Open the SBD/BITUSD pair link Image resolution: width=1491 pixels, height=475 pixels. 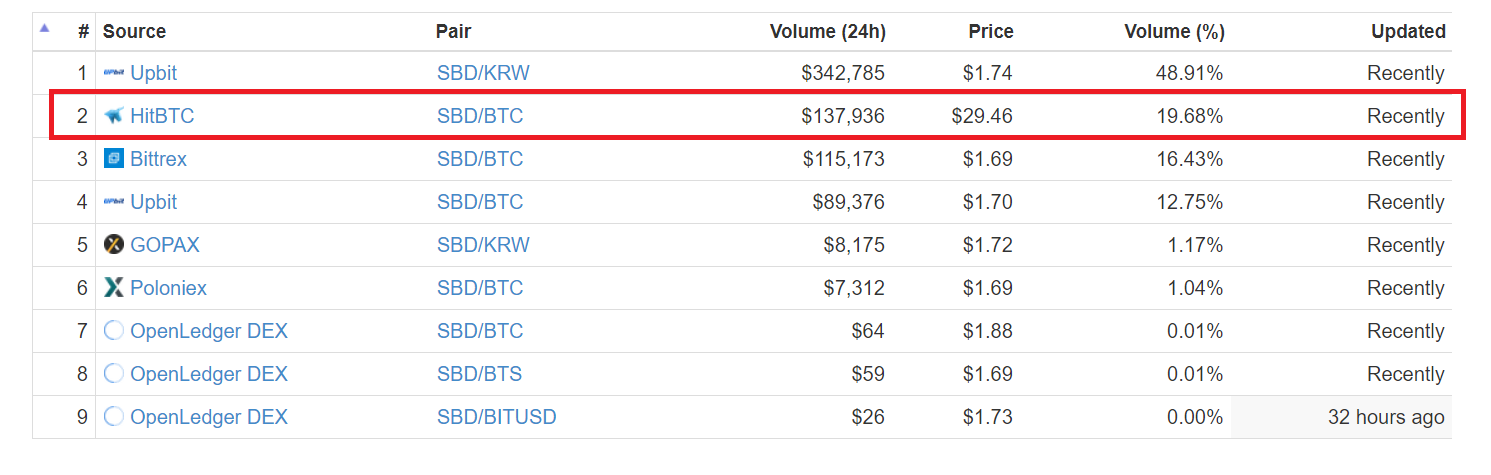pyautogui.click(x=496, y=417)
